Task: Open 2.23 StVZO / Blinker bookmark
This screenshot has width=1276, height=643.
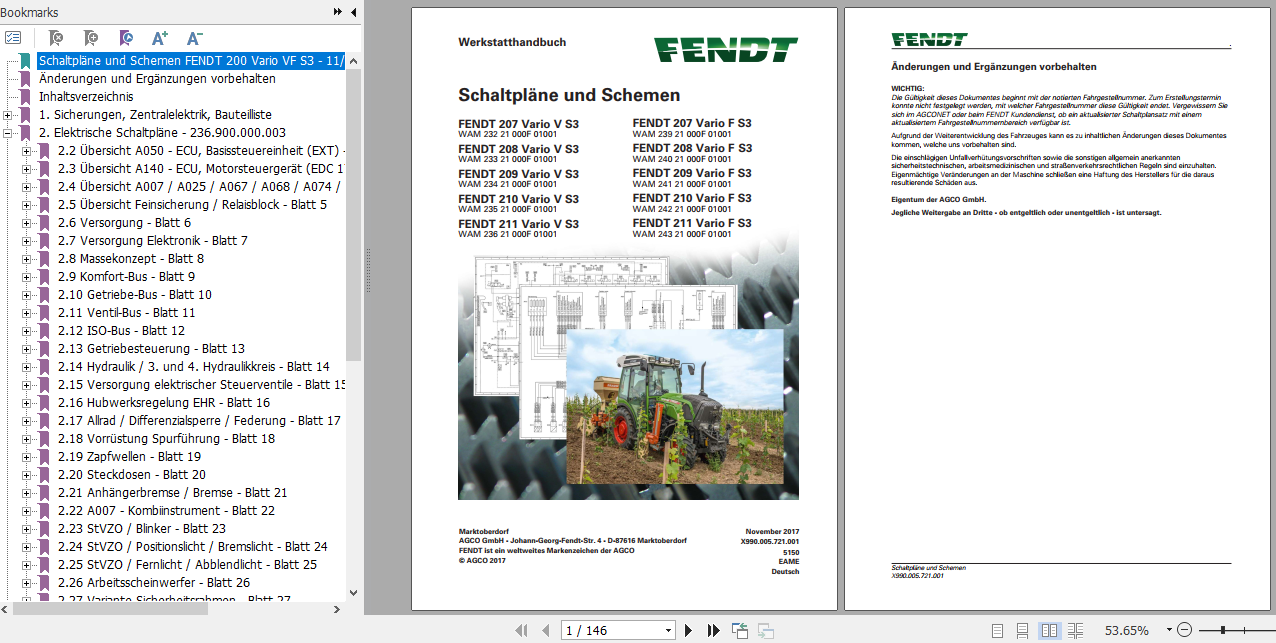Action: click(x=142, y=529)
